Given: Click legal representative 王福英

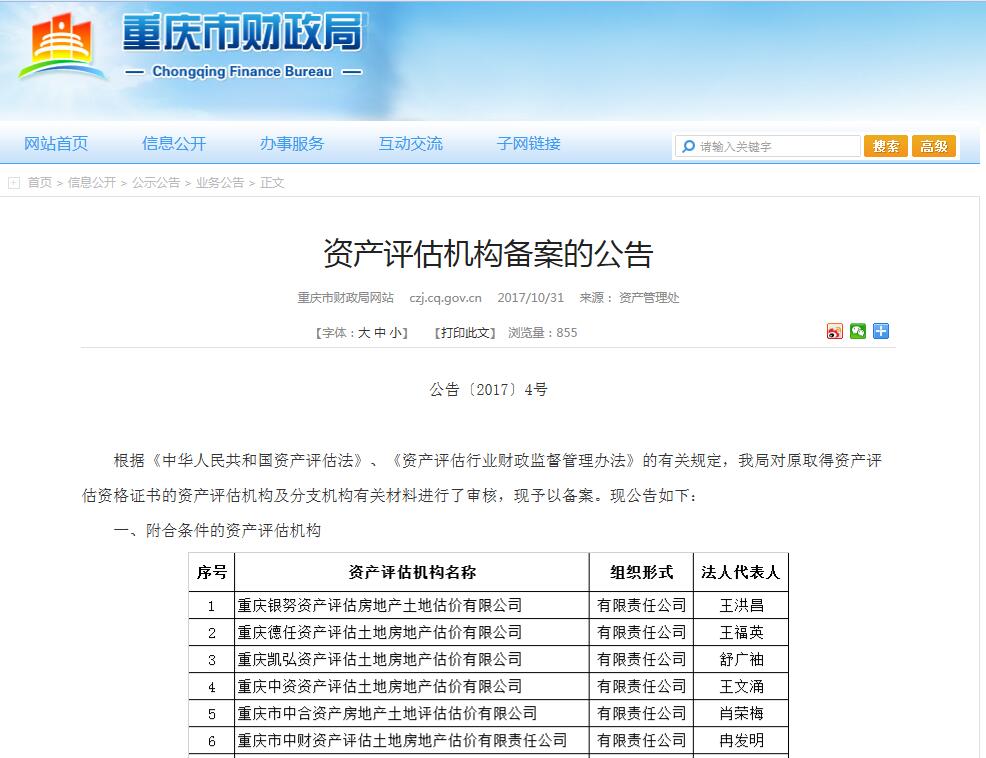Looking at the screenshot, I should pyautogui.click(x=741, y=633).
